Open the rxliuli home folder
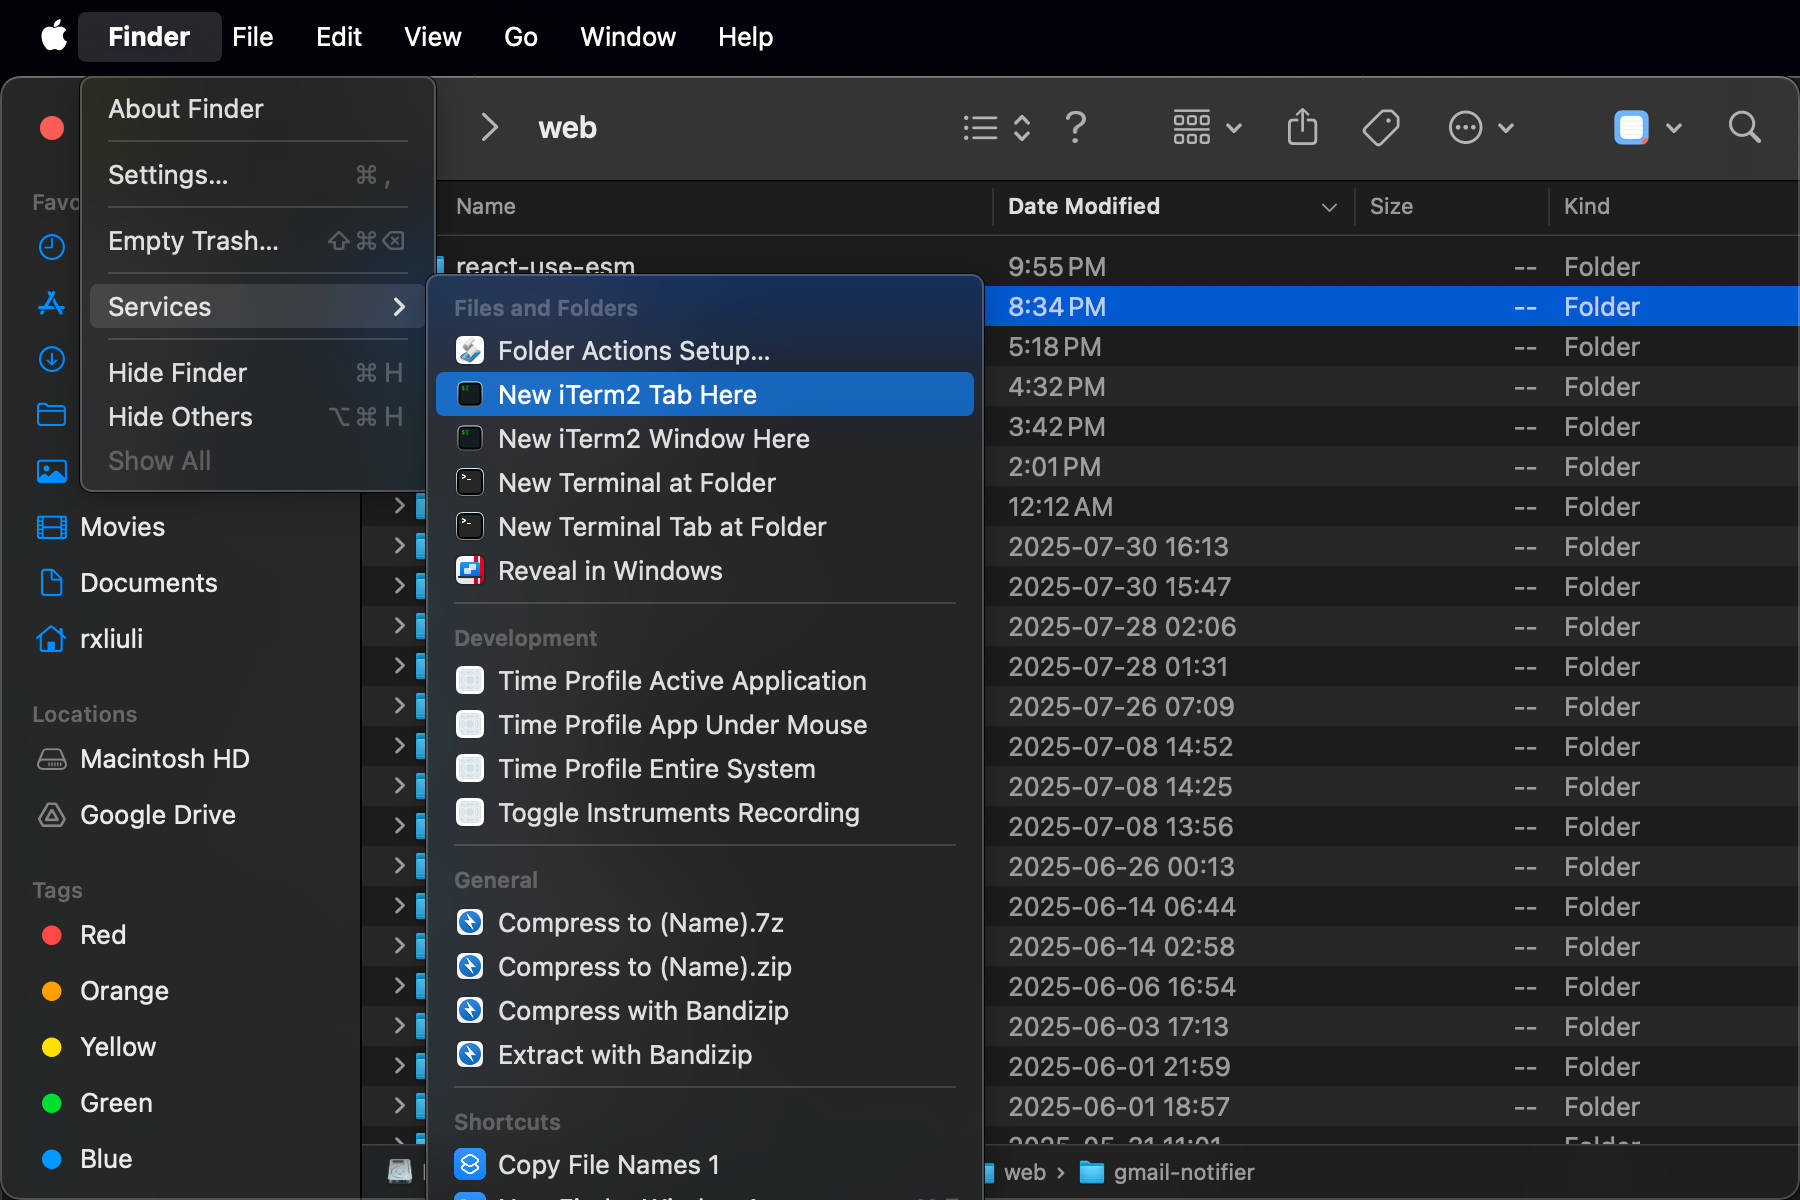This screenshot has width=1800, height=1200. [x=90, y=639]
